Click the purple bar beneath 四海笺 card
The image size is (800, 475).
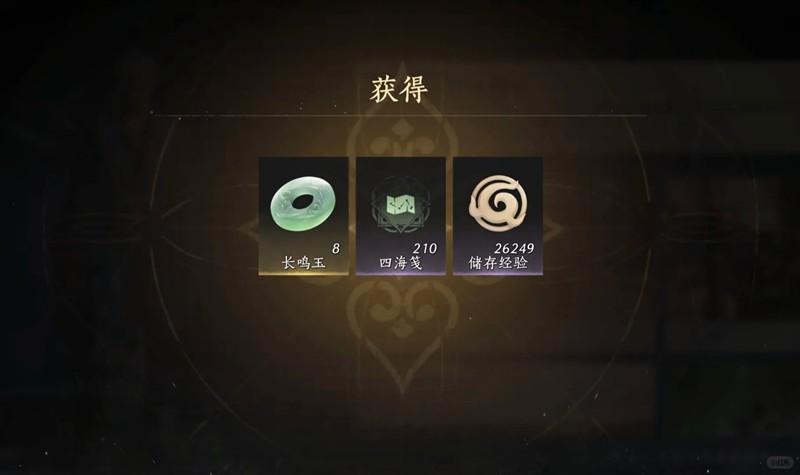coord(401,273)
